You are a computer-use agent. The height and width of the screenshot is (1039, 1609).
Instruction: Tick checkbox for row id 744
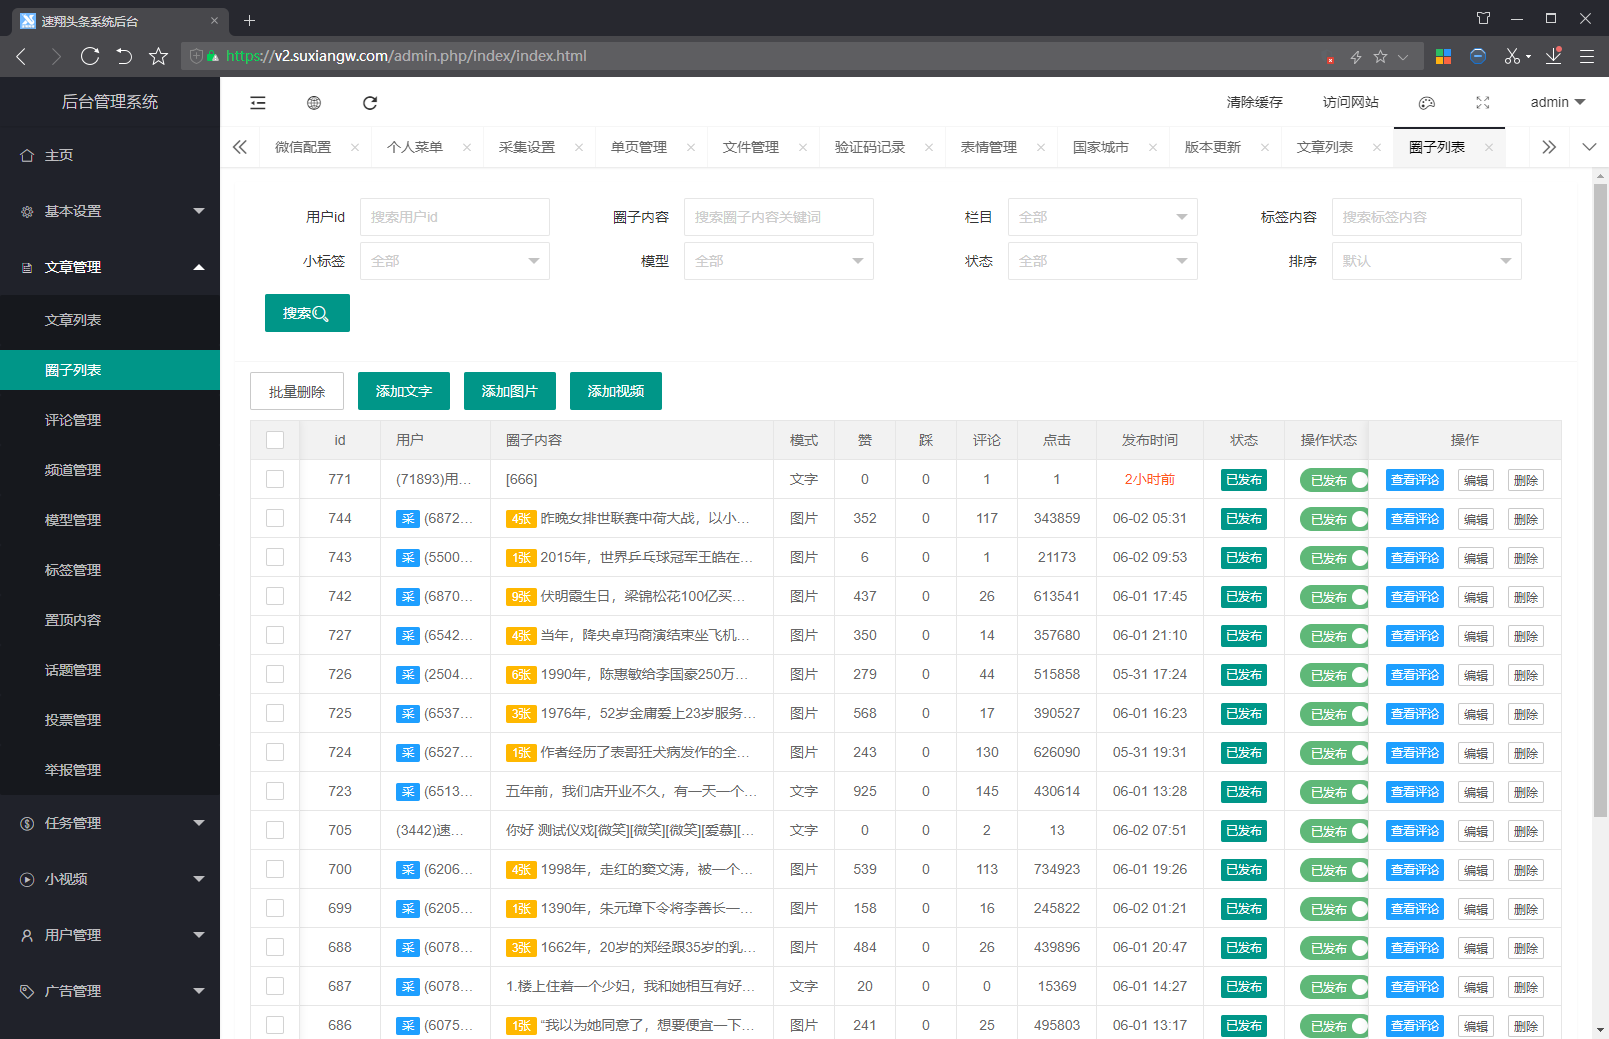tap(275, 518)
